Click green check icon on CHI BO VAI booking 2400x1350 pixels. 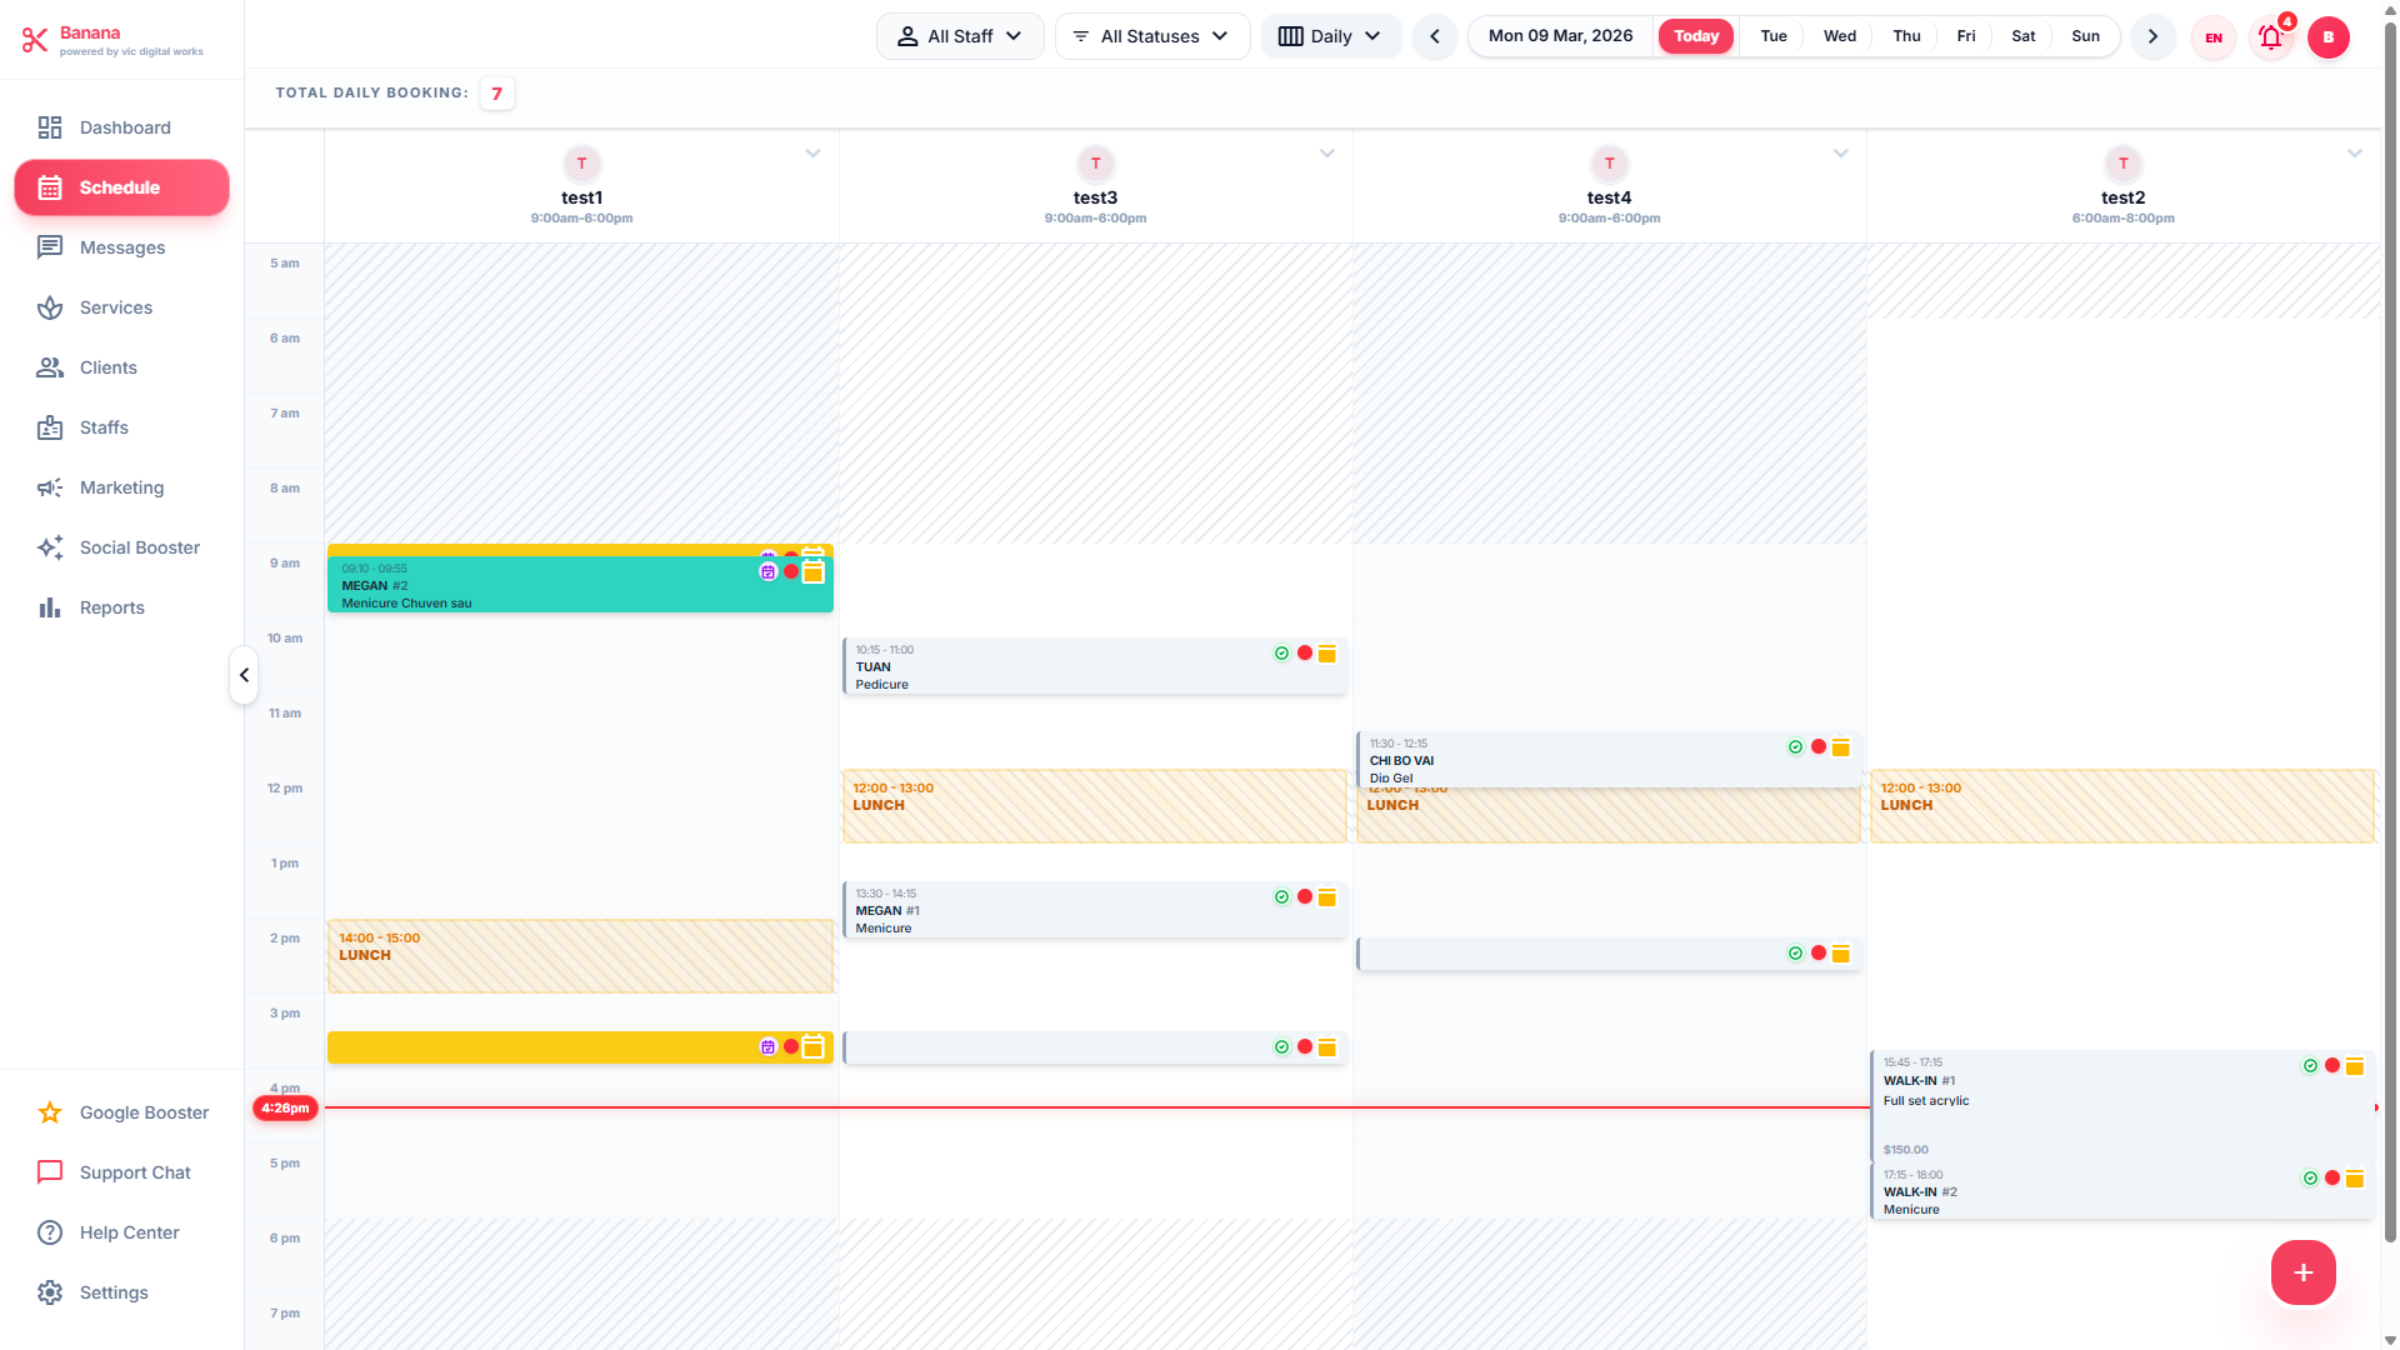pos(1795,747)
